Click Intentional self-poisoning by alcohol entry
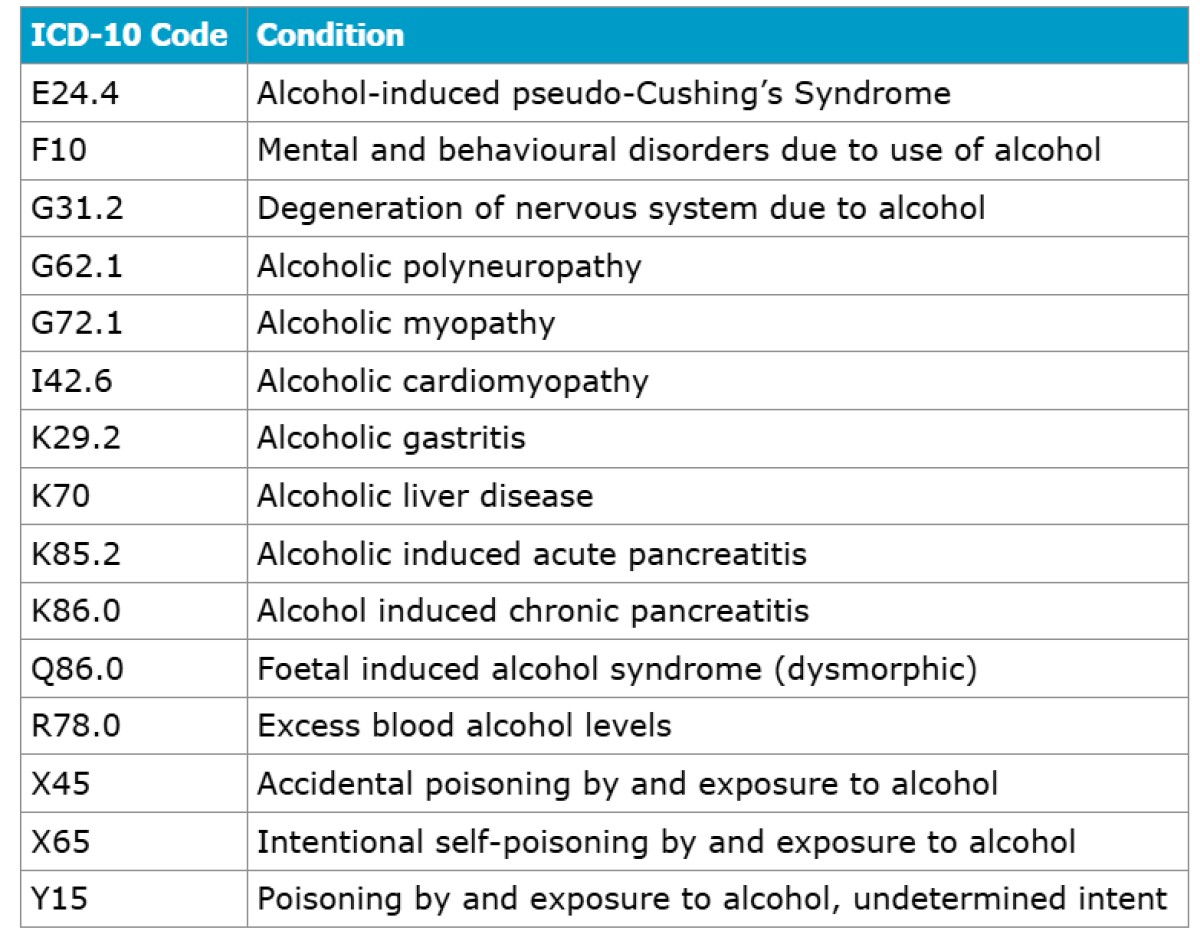This screenshot has height=934, width=1200. click(x=666, y=841)
